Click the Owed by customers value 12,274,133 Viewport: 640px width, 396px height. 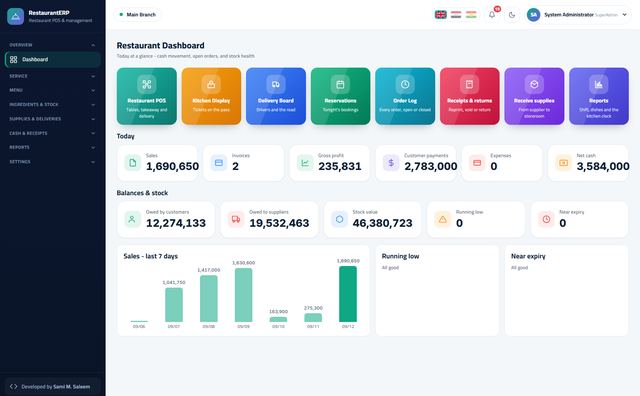click(176, 223)
